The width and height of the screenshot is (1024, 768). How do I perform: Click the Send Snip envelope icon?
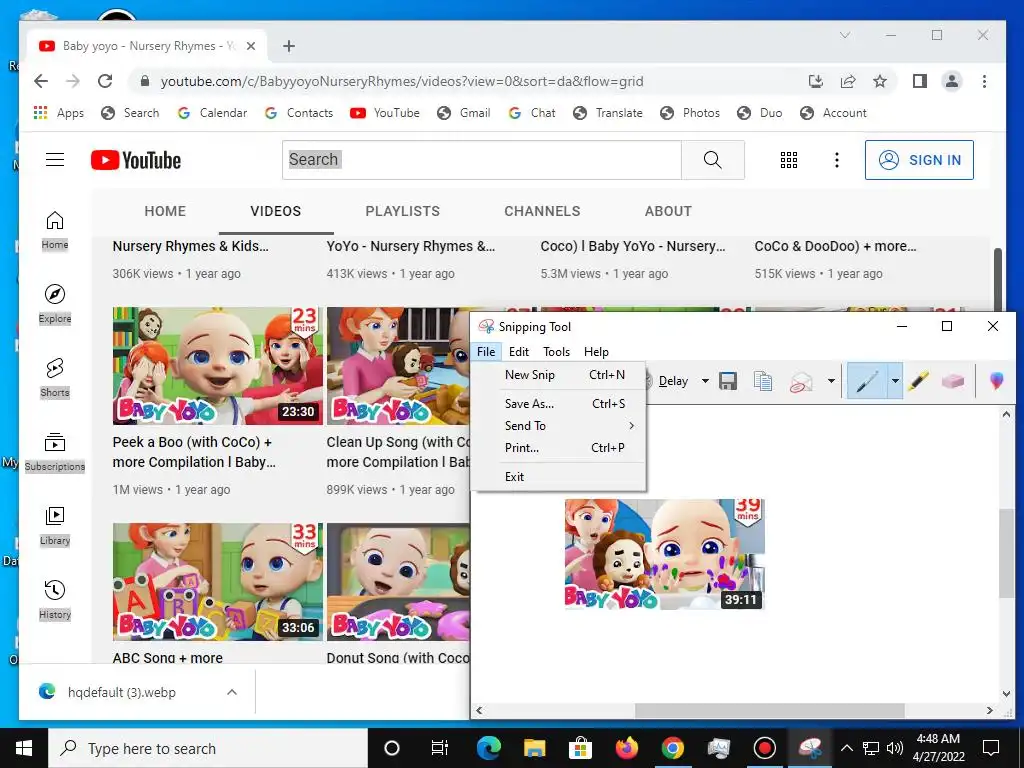(801, 381)
